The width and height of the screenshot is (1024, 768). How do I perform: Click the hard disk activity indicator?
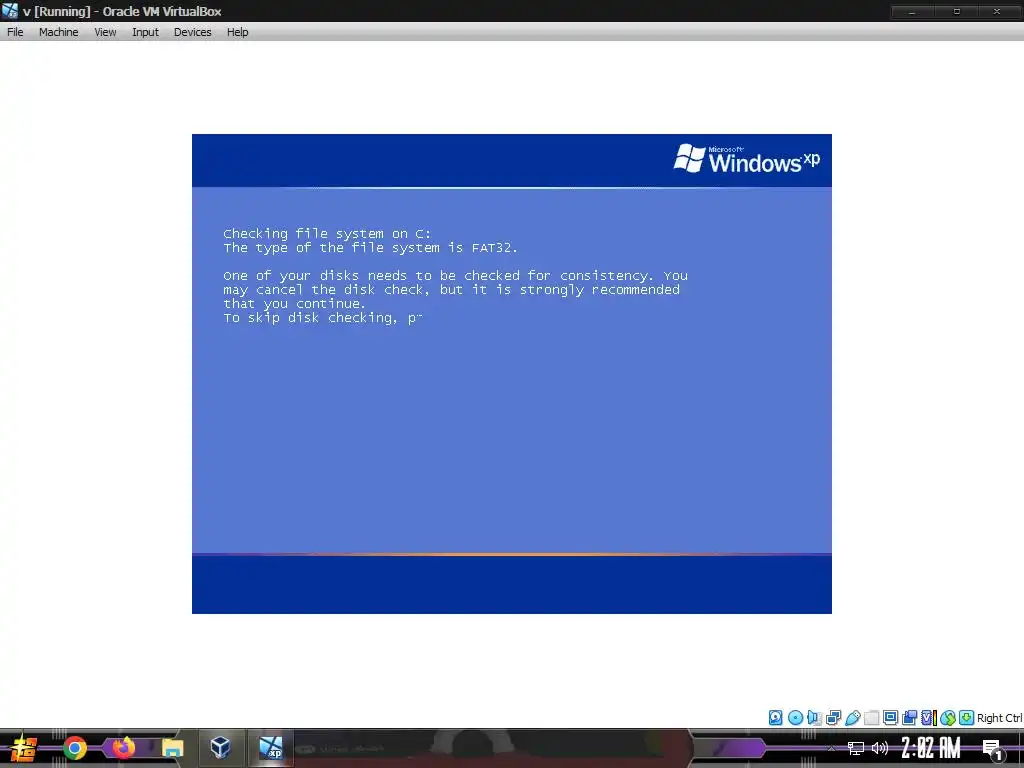pyautogui.click(x=775, y=718)
